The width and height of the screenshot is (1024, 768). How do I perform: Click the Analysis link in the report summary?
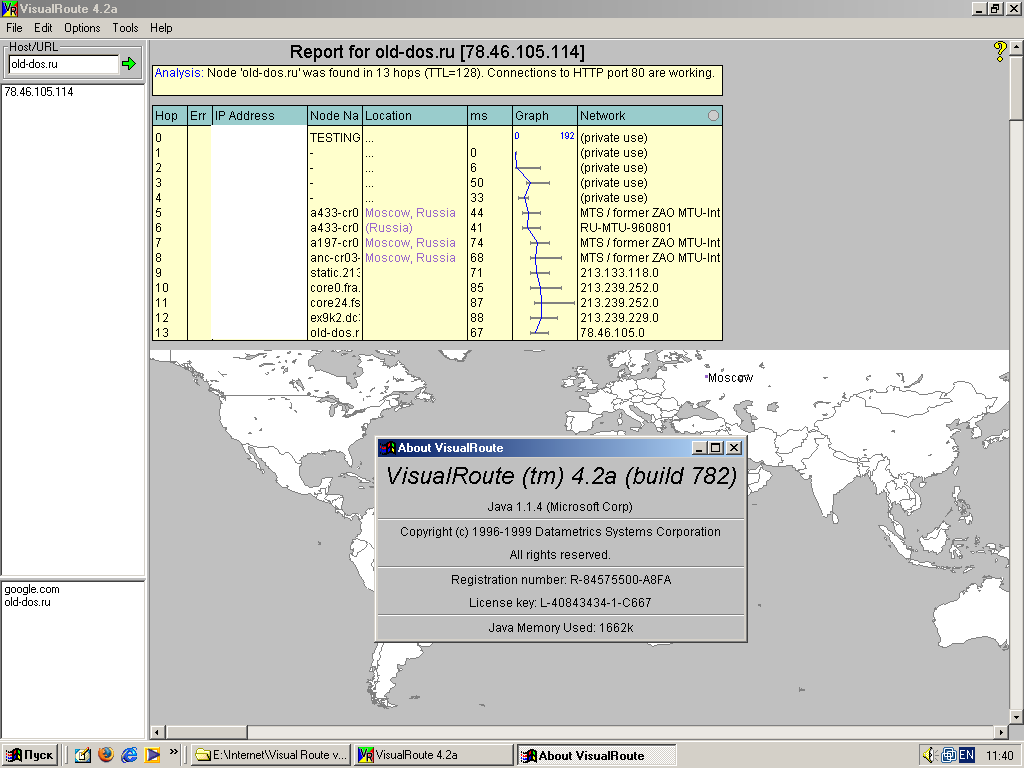click(x=178, y=73)
